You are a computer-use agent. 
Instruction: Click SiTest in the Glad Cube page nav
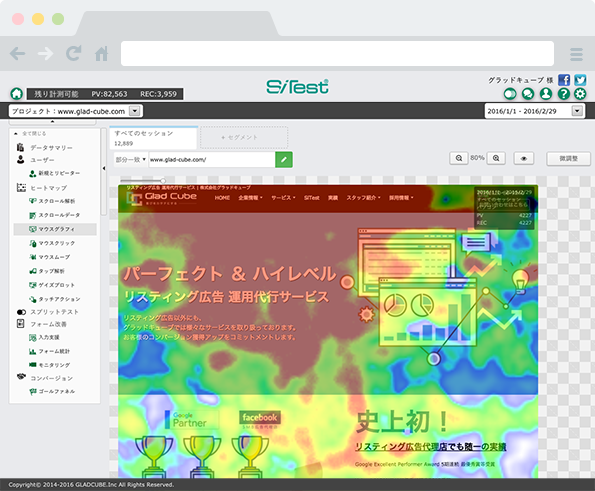click(312, 198)
